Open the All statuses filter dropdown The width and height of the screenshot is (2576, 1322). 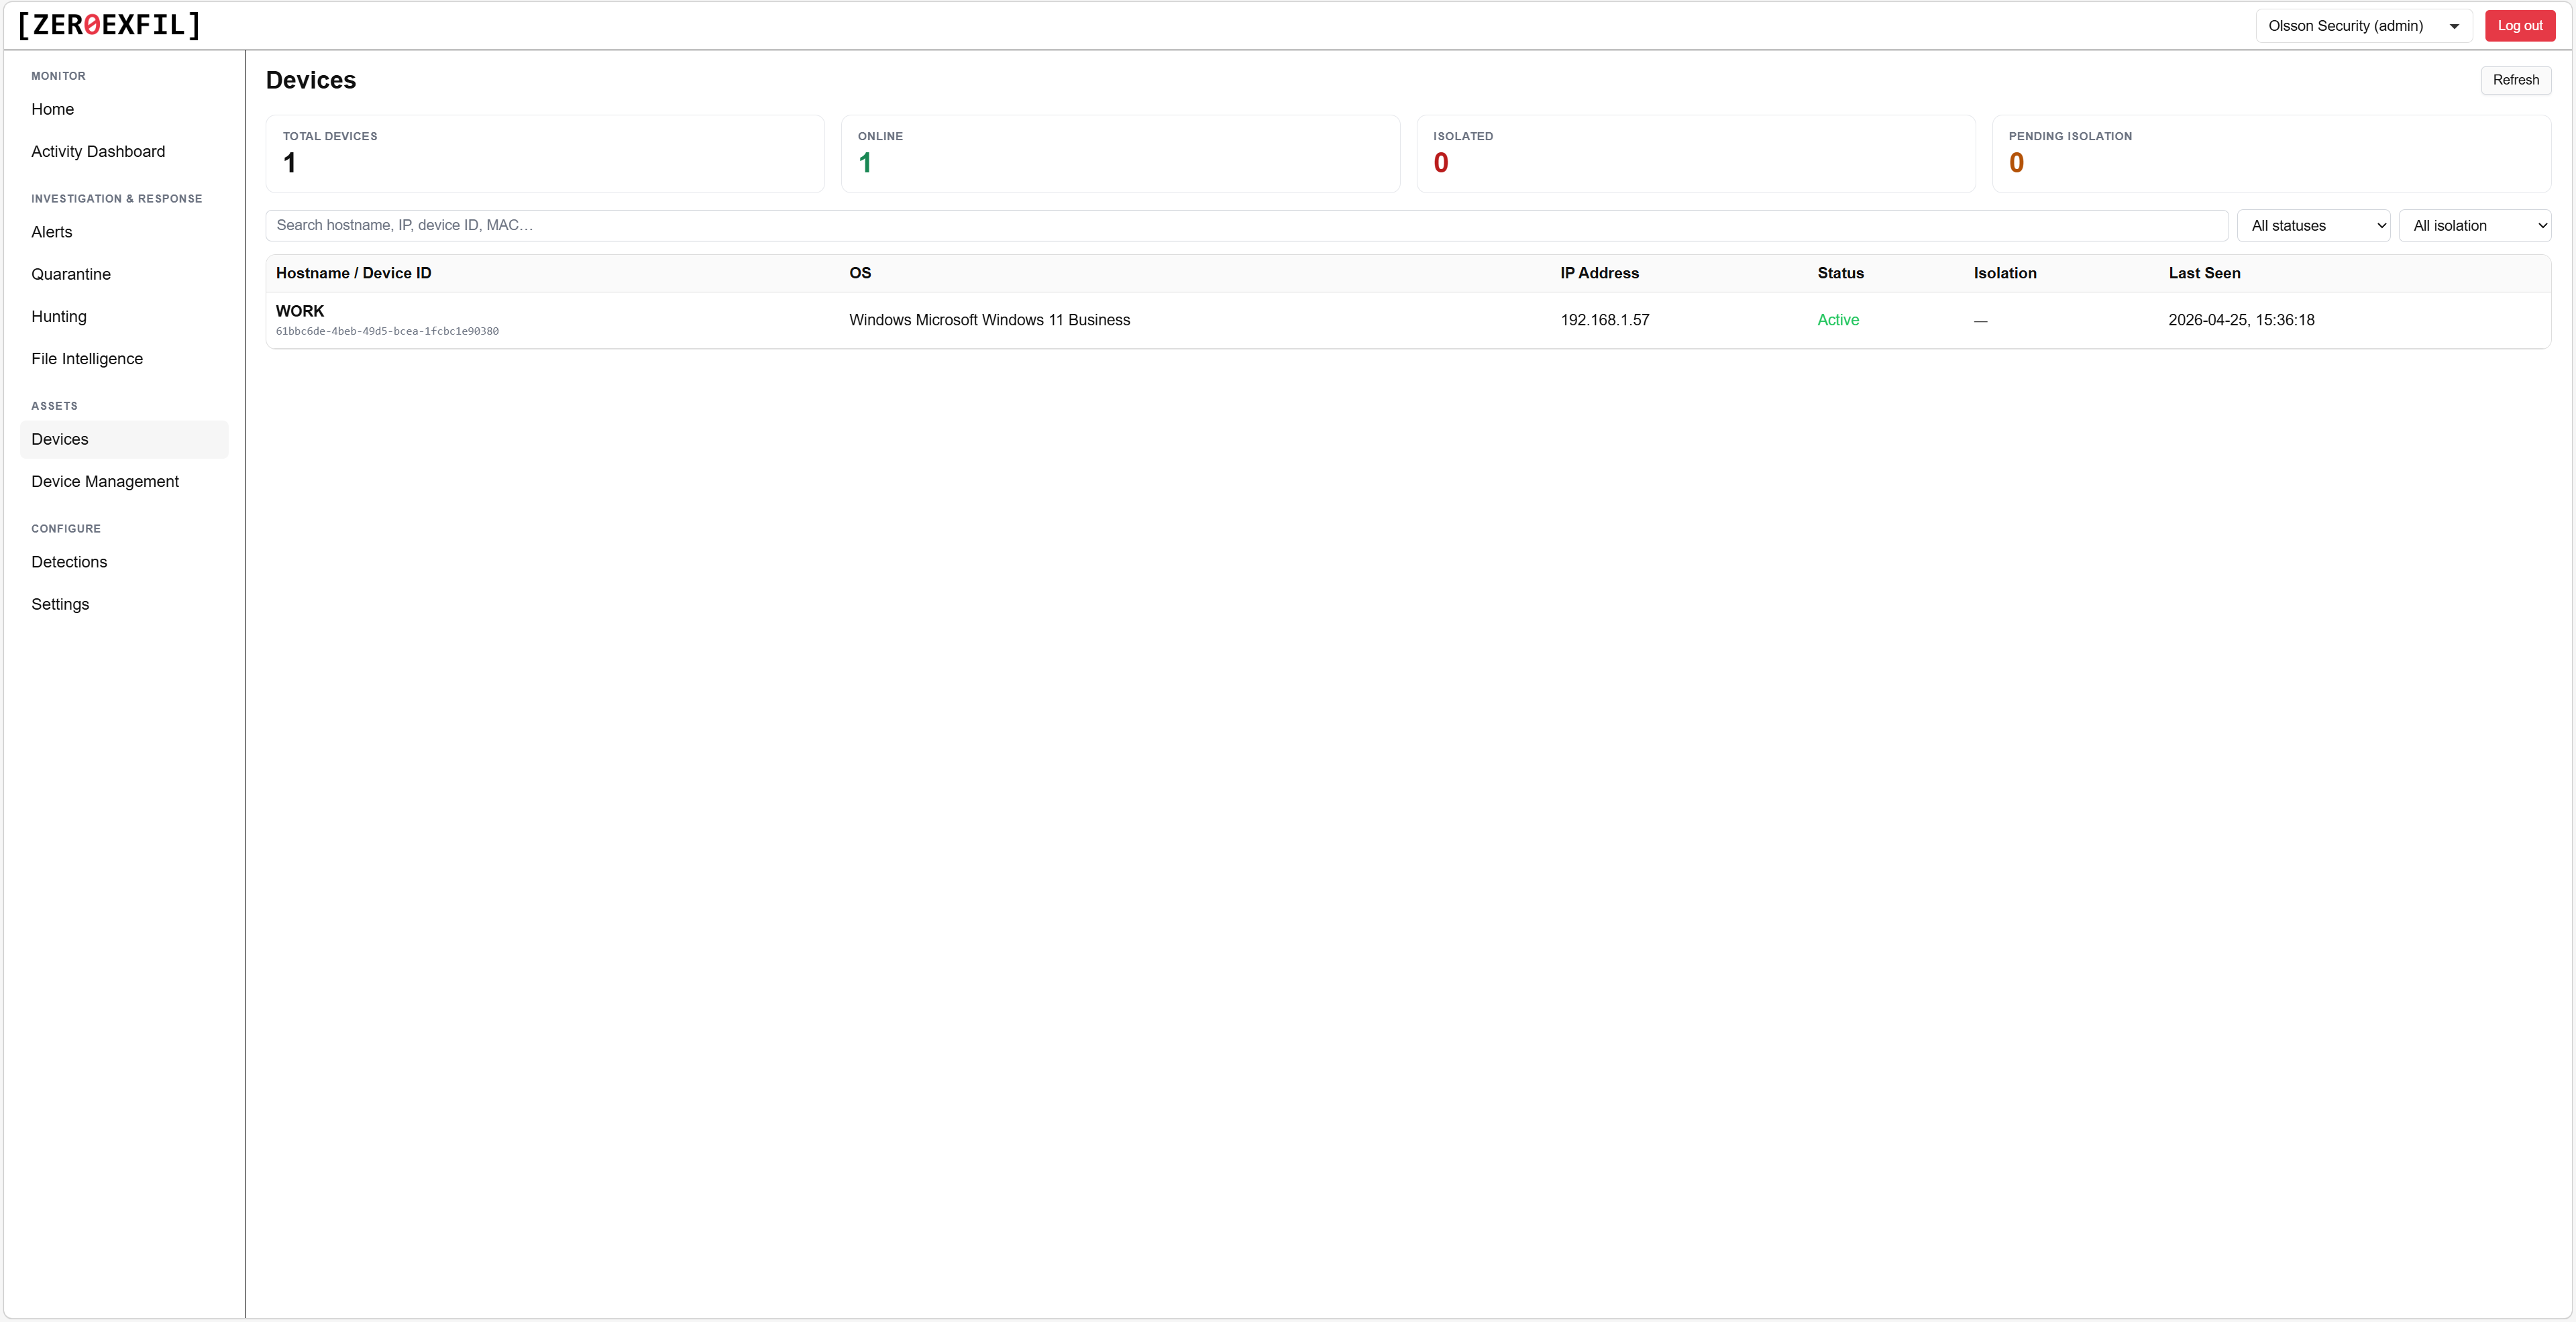coord(2314,225)
